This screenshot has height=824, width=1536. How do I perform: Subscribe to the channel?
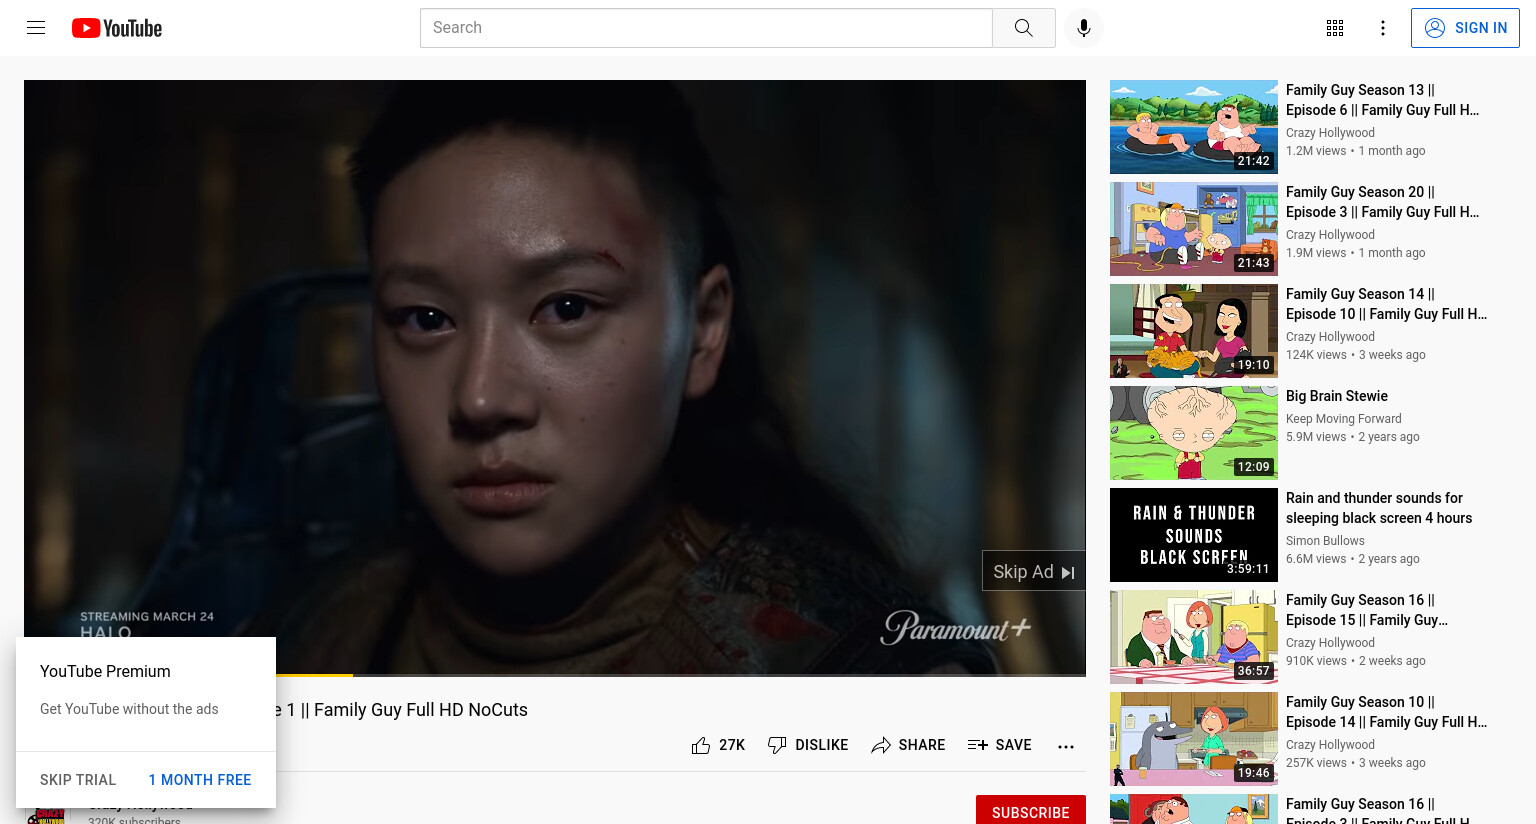pos(1031,812)
